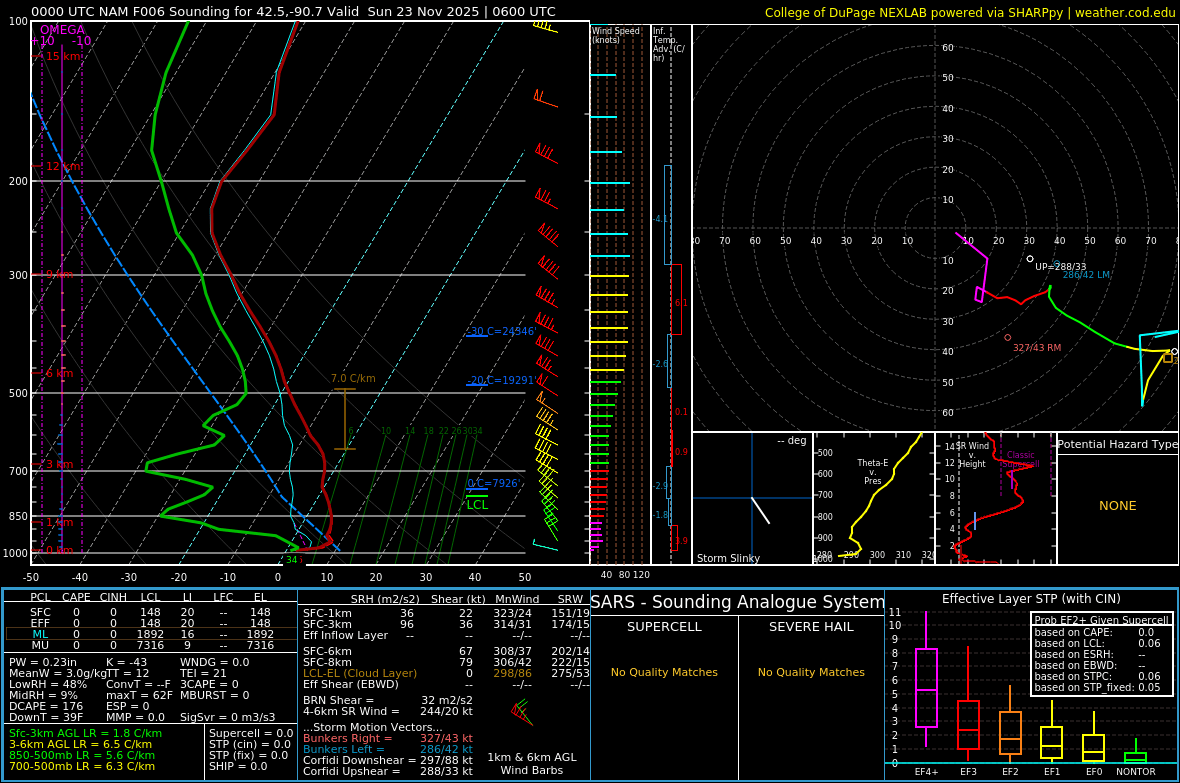Select the LCL-EL (Cloud Layer) row
This screenshot has width=1180, height=783.
pos(446,673)
